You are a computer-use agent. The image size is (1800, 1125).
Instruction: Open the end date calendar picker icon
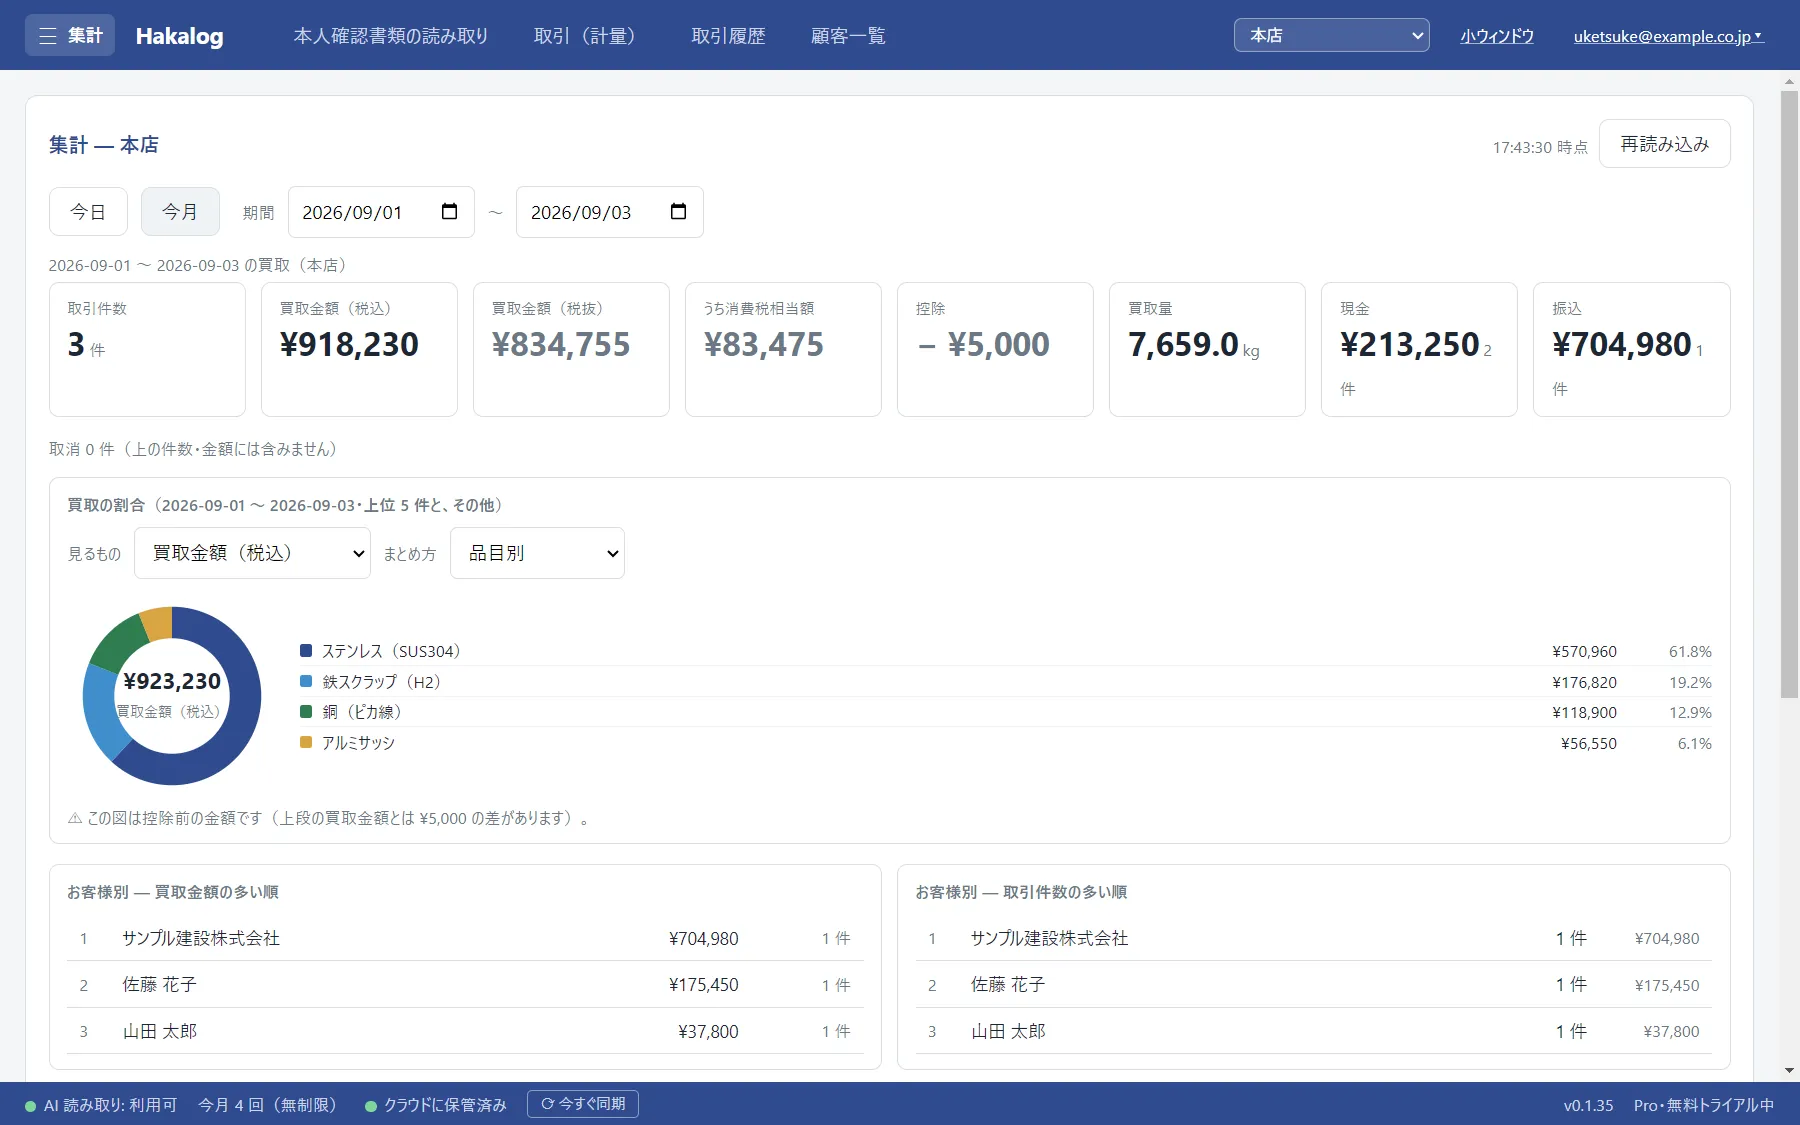coord(678,212)
